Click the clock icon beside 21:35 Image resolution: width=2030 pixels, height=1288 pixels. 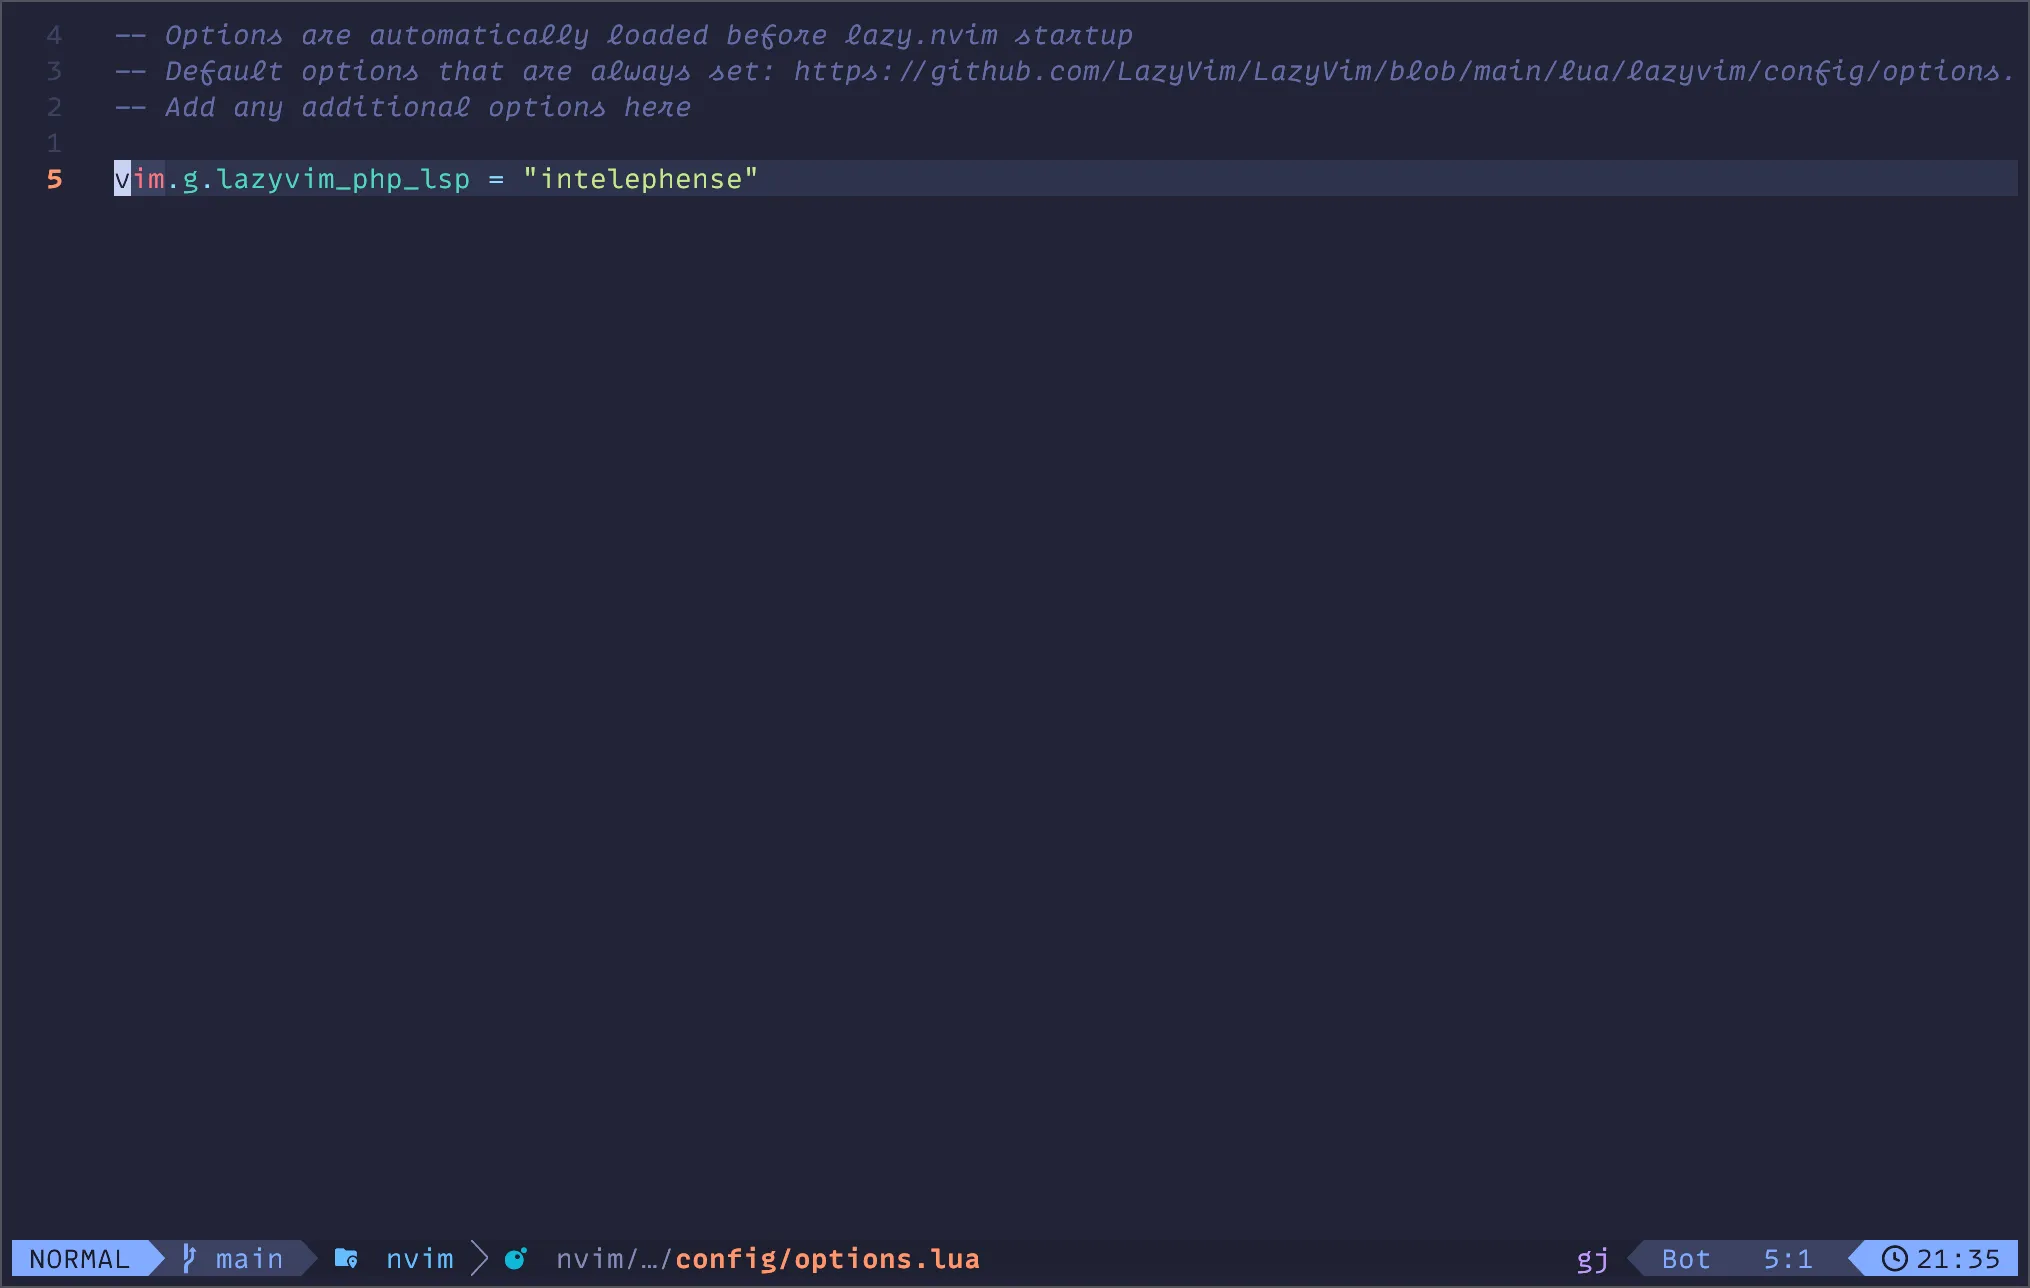click(1894, 1258)
